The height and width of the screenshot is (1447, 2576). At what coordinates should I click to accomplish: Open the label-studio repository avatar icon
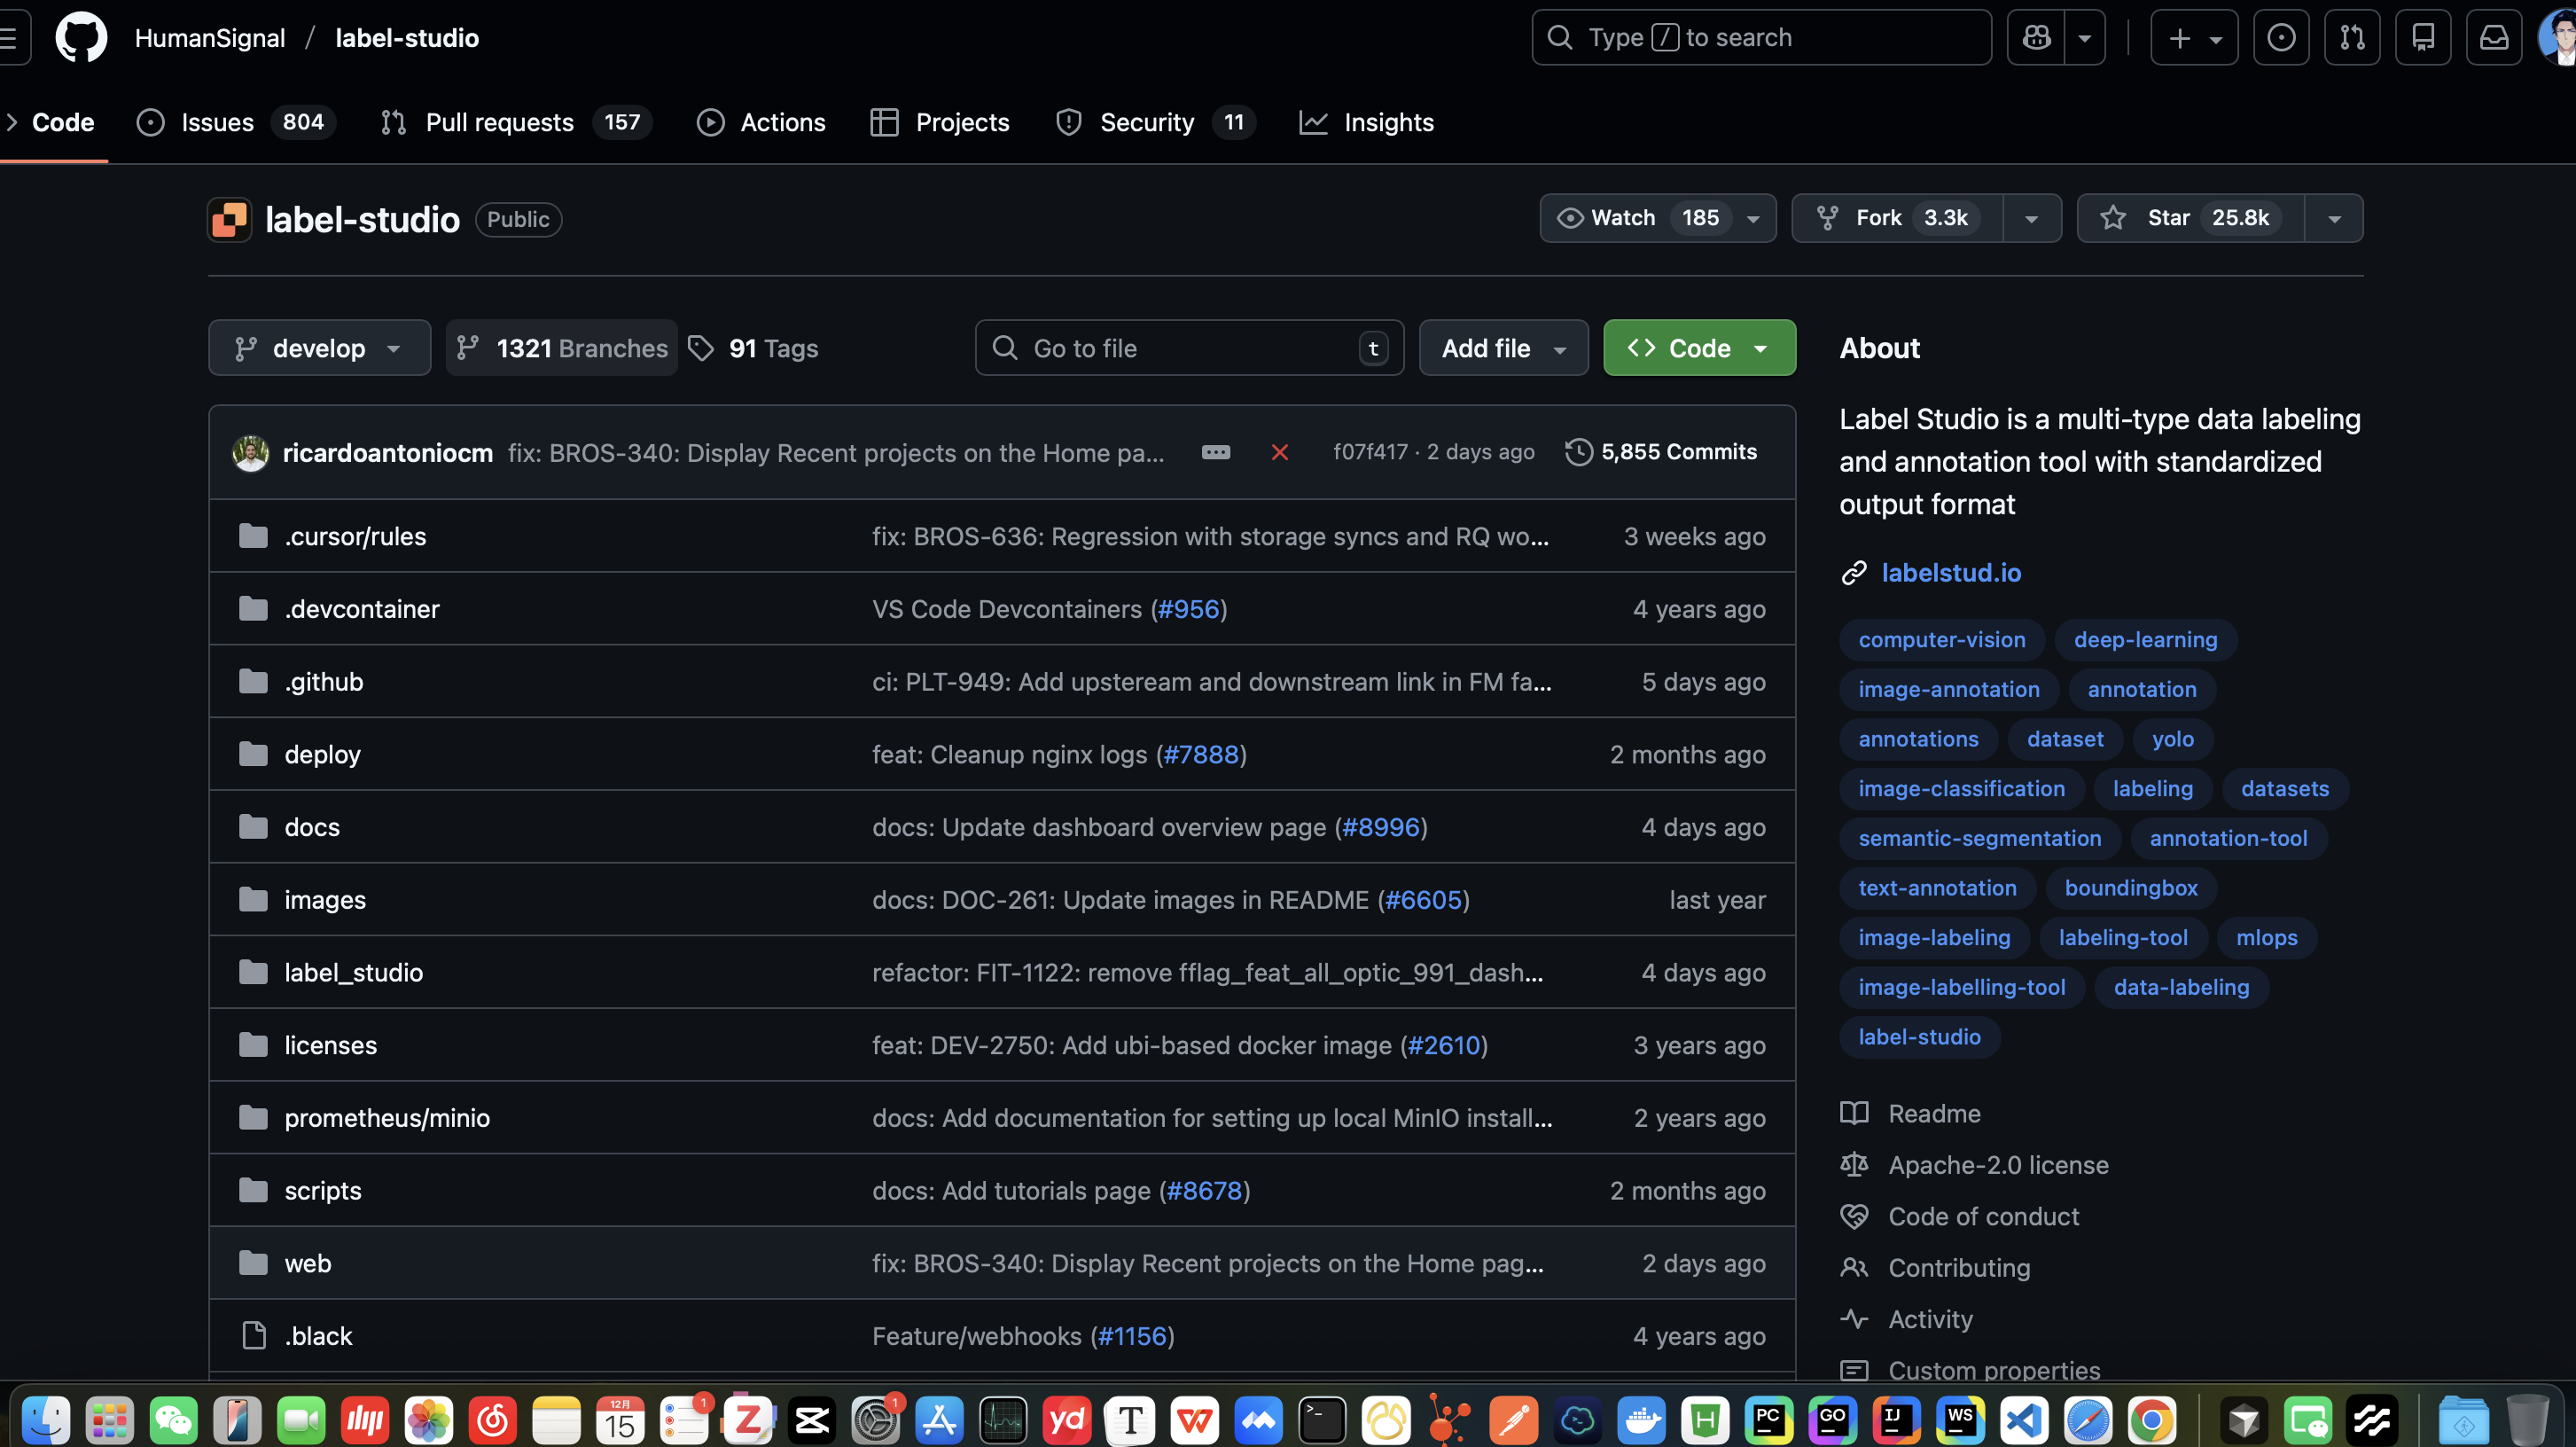229,220
